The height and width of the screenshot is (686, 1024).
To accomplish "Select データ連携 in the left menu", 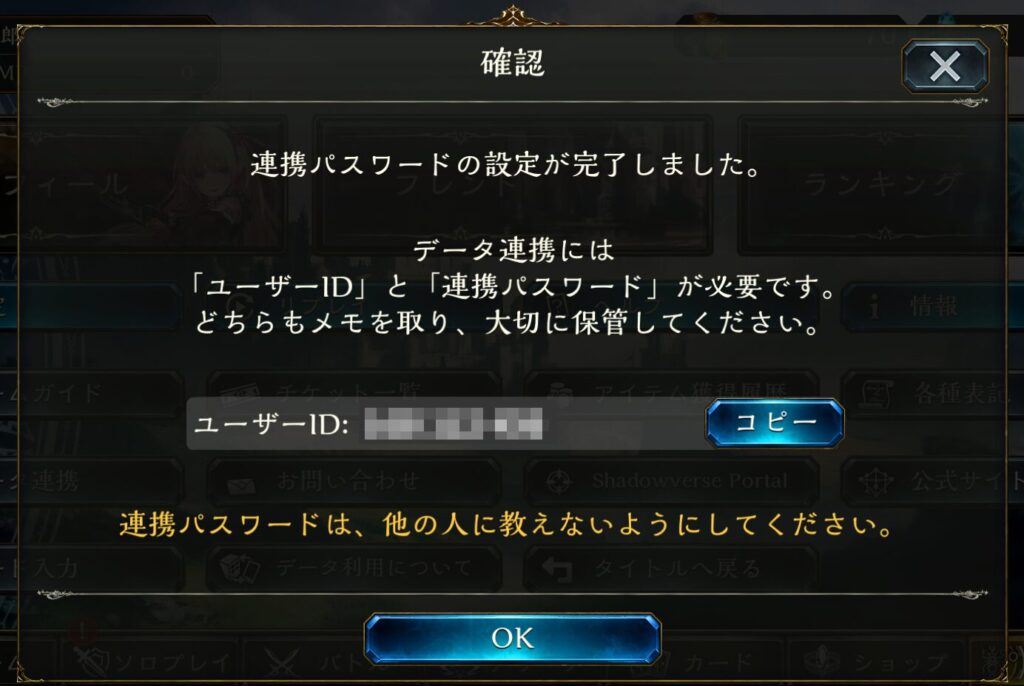I will 91,482.
